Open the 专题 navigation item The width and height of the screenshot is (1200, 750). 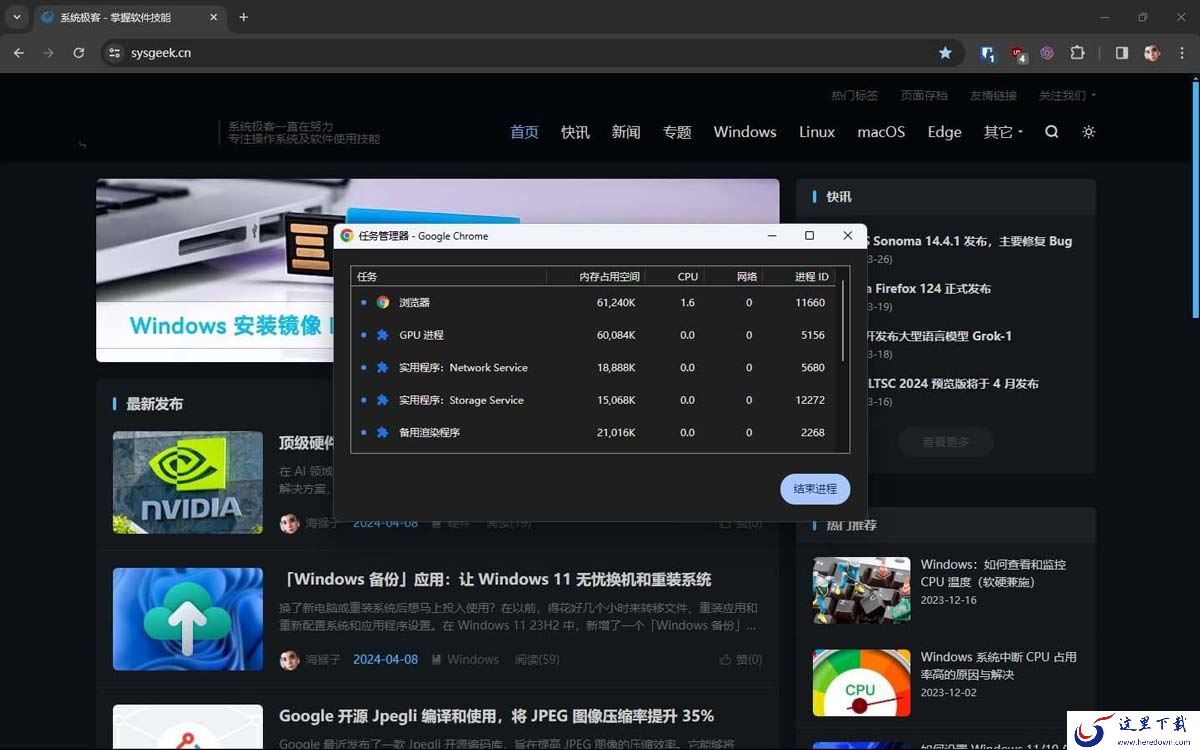tap(677, 132)
